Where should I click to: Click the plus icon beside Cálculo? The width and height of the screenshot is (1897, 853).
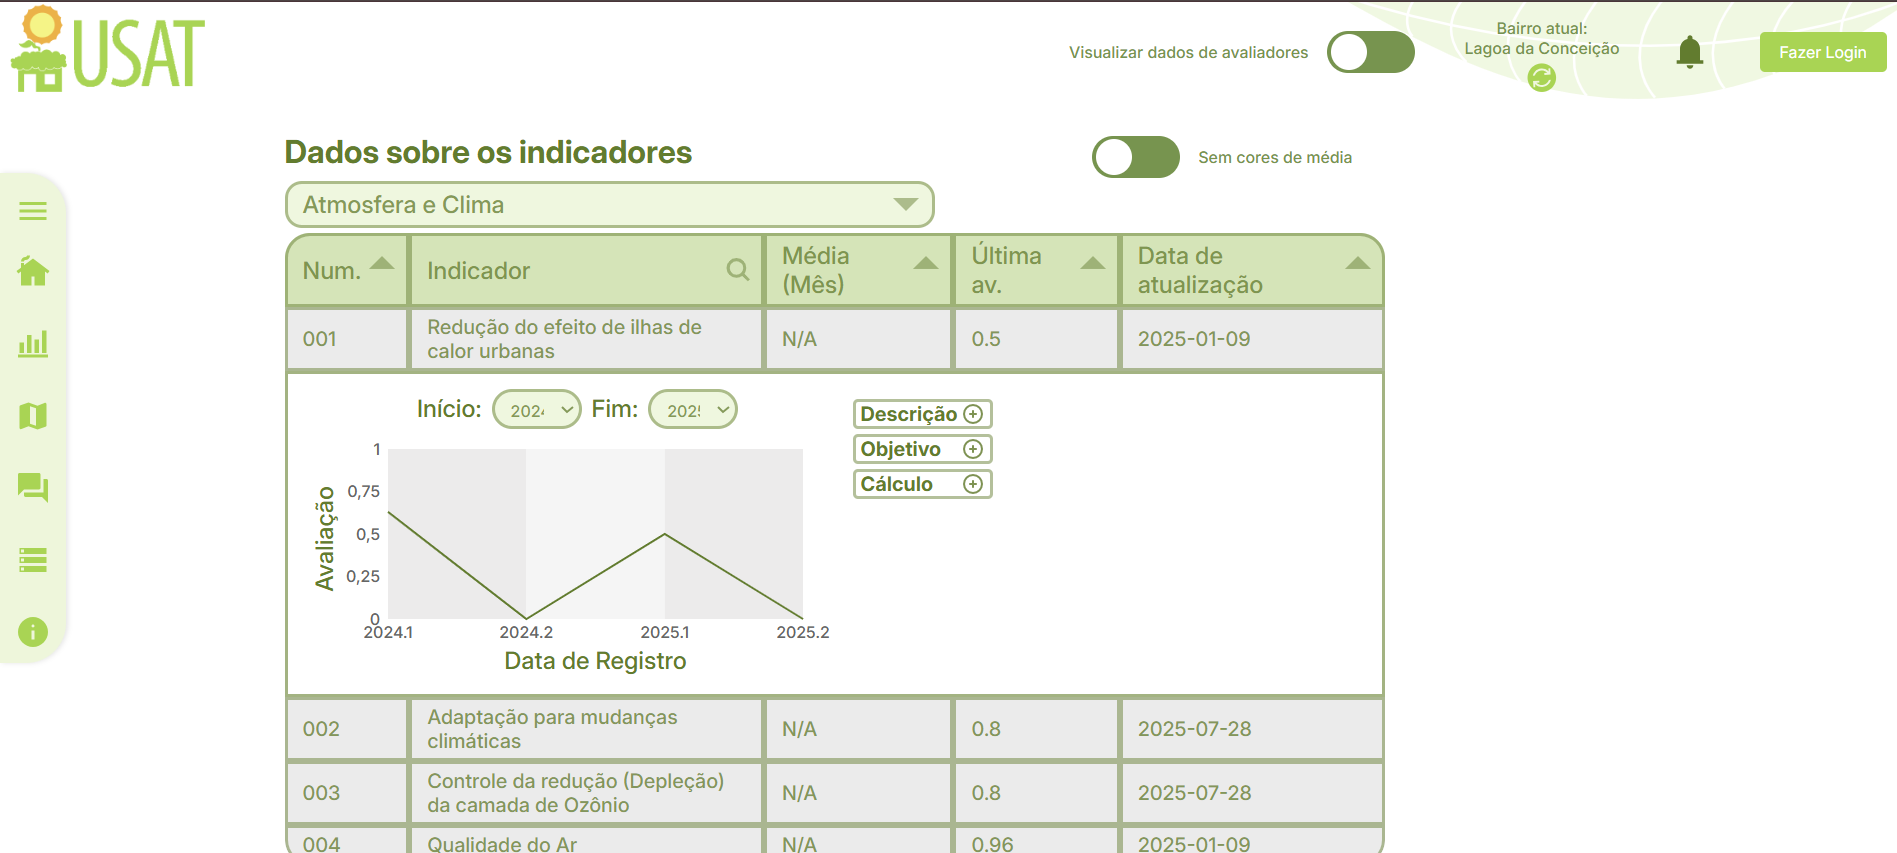tap(973, 484)
